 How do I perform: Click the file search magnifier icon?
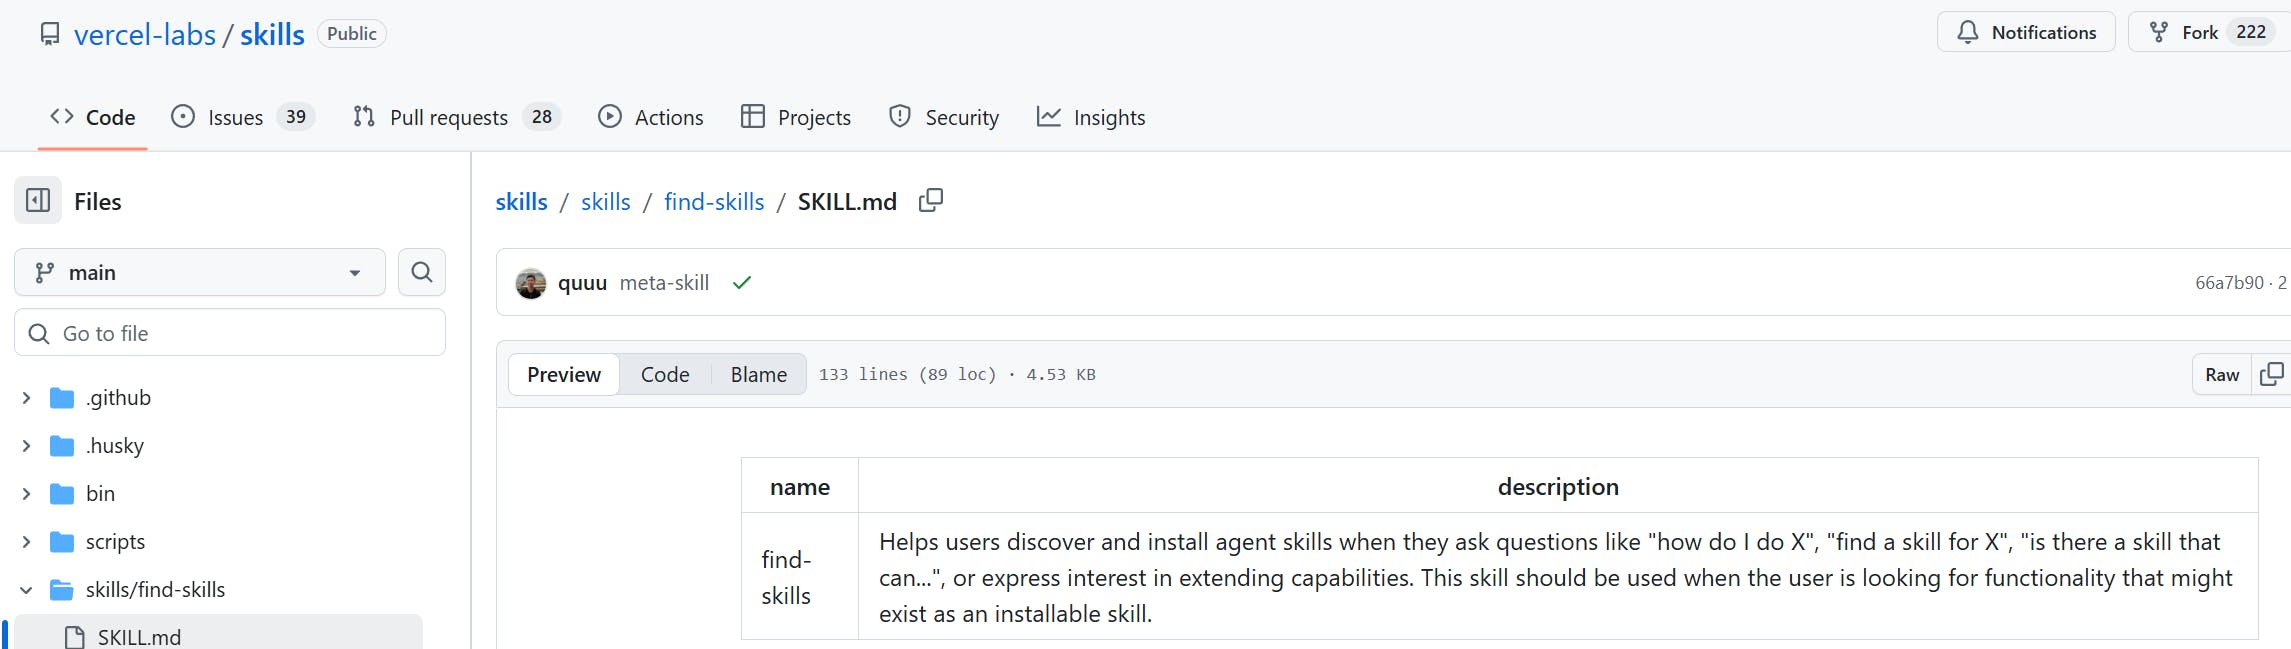pos(422,272)
